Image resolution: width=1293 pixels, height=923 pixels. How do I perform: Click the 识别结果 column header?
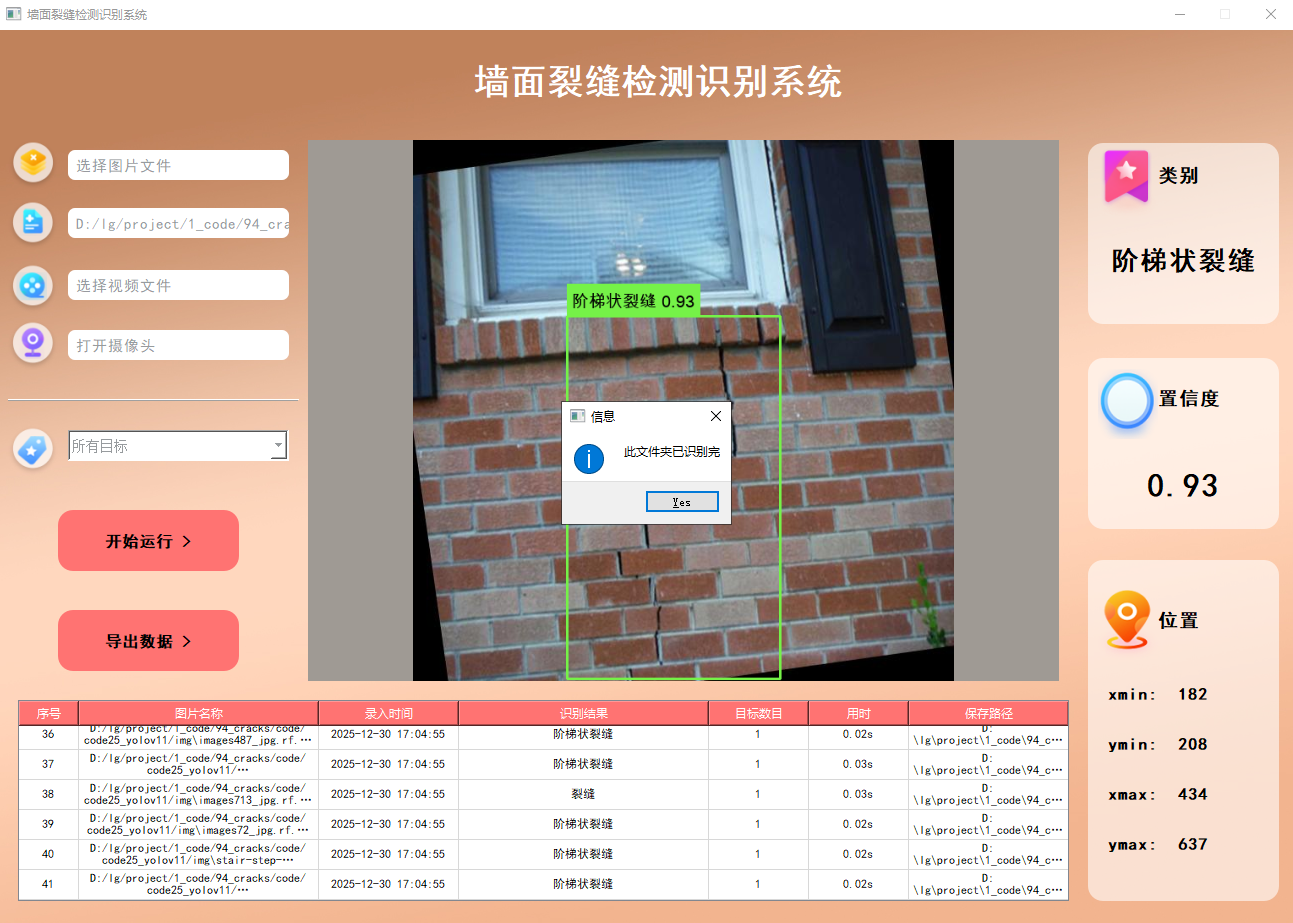point(583,714)
